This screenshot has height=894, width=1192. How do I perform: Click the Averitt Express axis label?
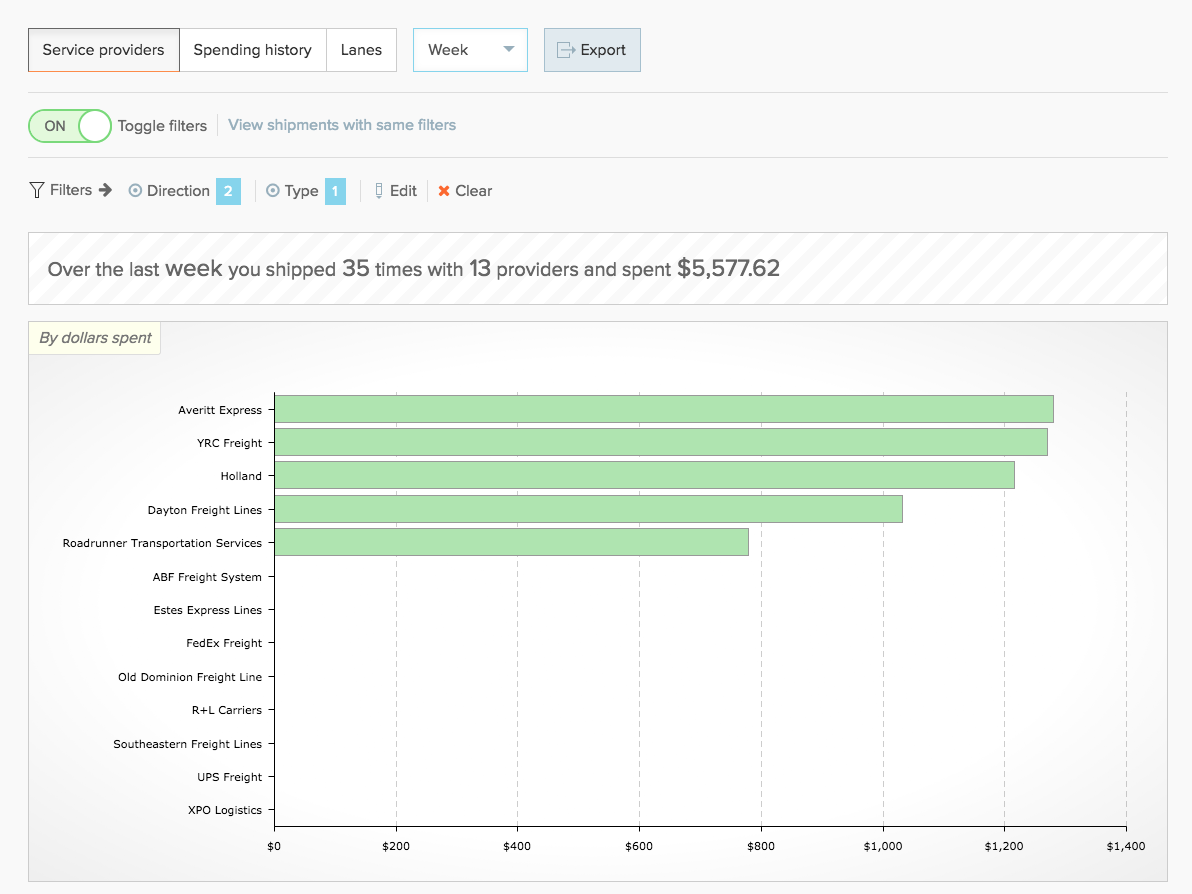coord(220,410)
